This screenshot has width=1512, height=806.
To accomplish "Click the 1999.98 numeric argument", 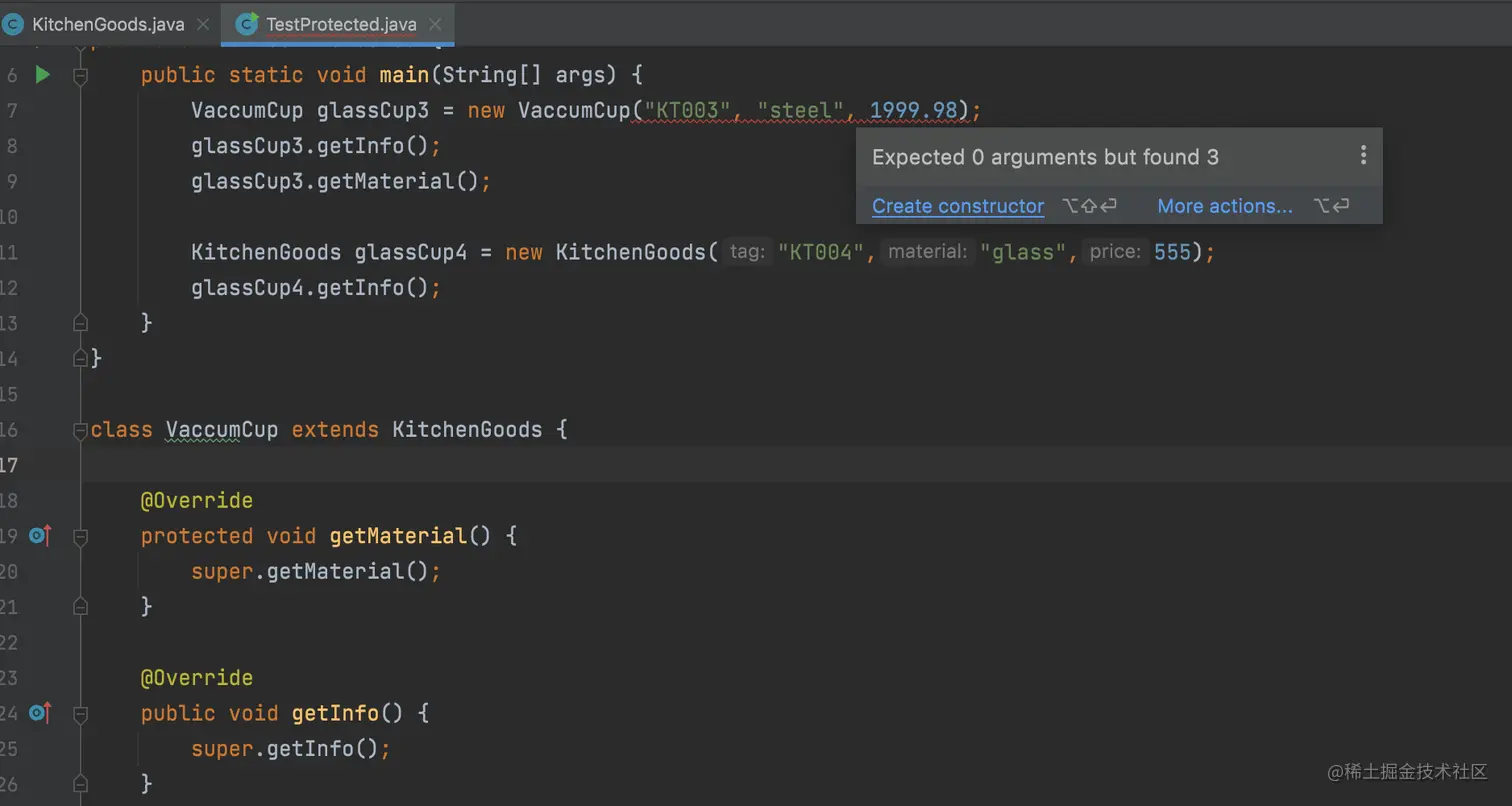I will tap(913, 110).
